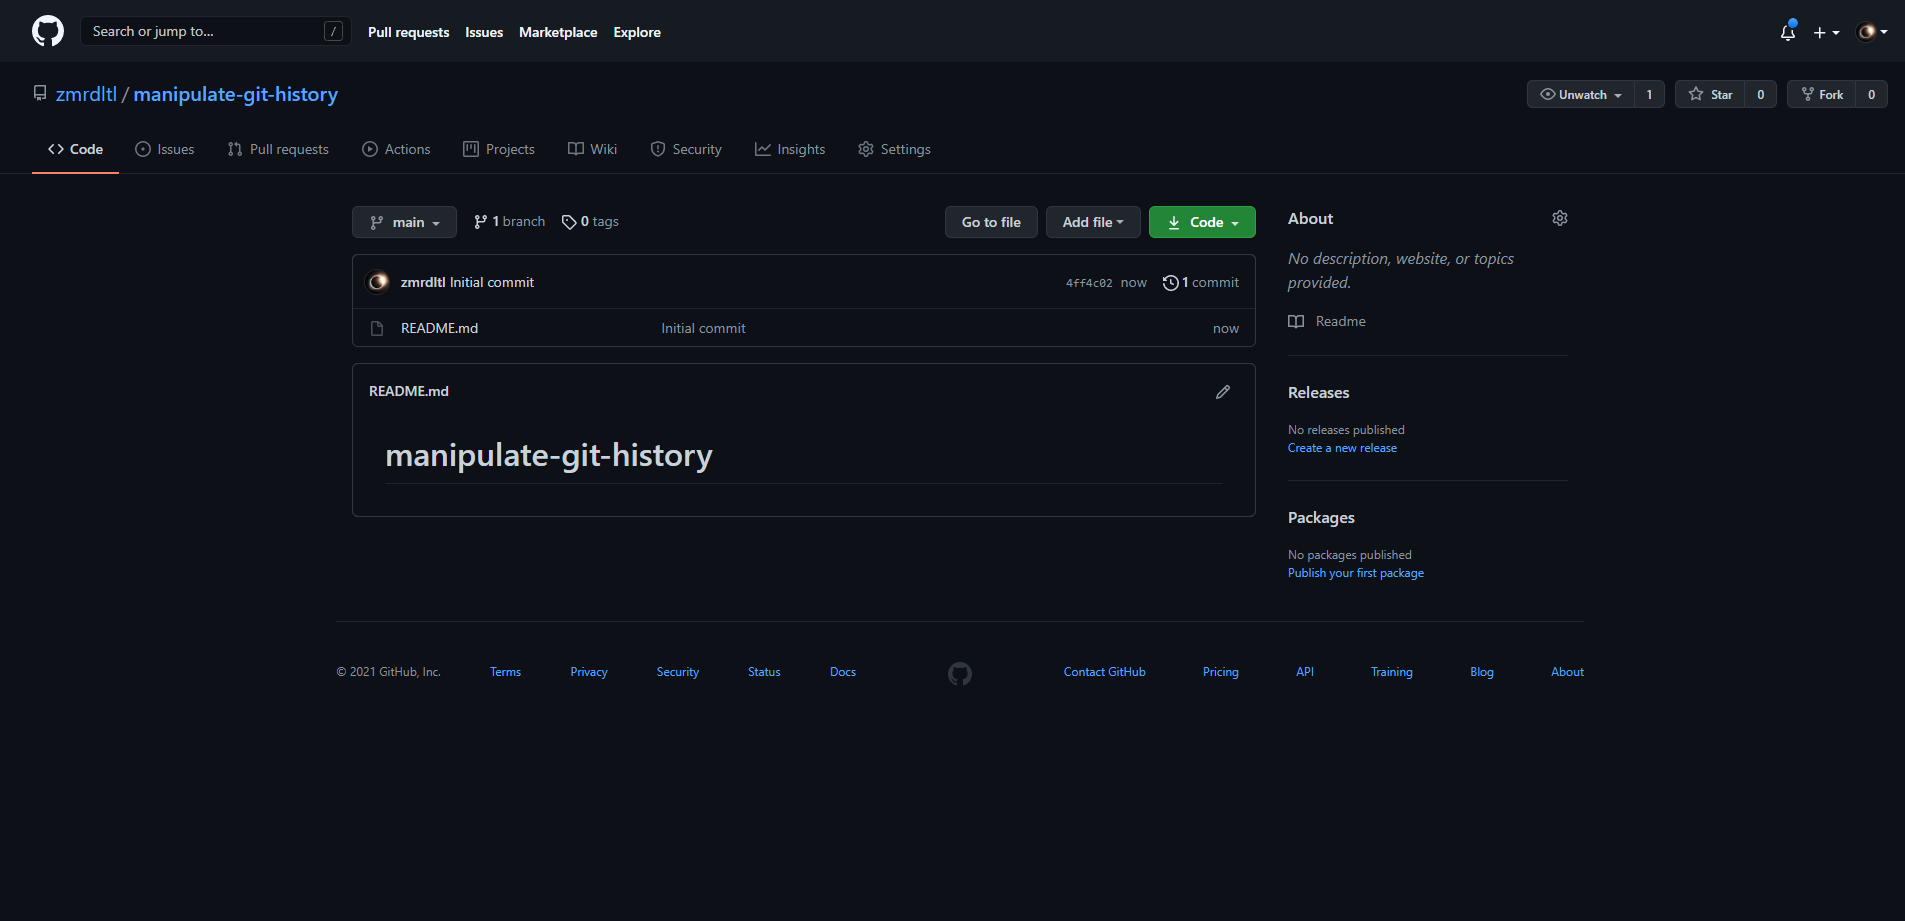Click the Go to file button
The image size is (1905, 921).
(991, 222)
